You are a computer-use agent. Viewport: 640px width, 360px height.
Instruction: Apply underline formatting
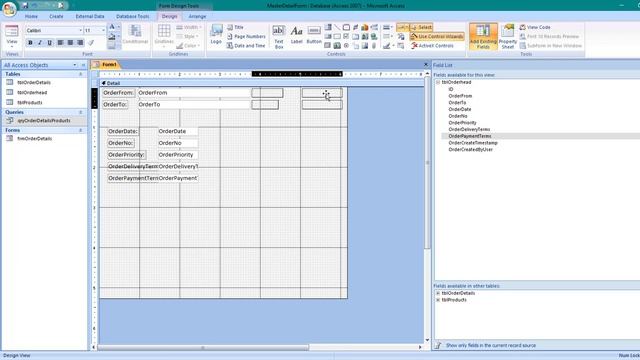tap(50, 42)
